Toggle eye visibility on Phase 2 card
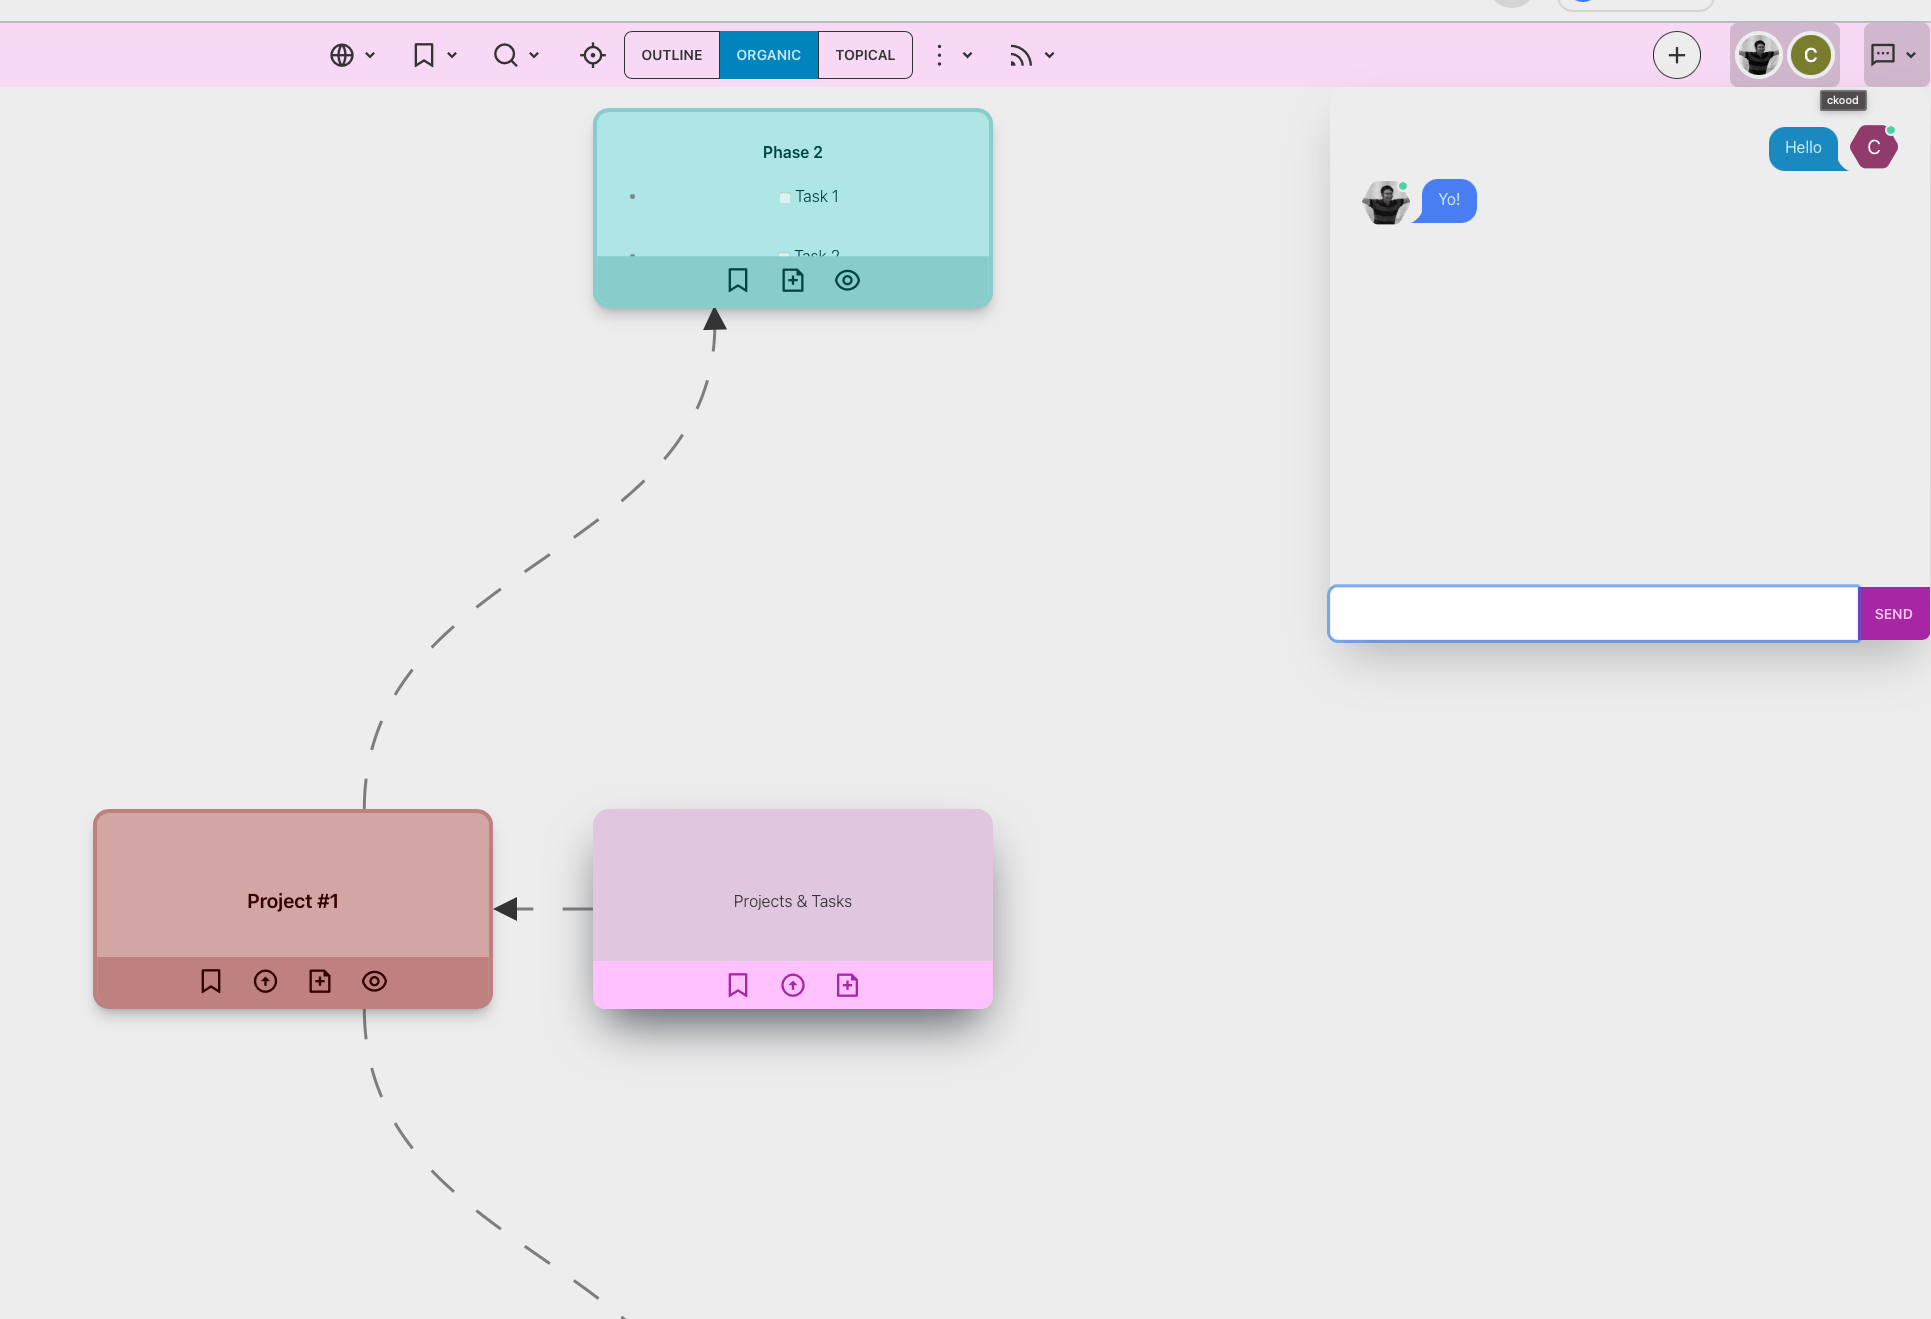The height and width of the screenshot is (1319, 1931). click(x=847, y=281)
